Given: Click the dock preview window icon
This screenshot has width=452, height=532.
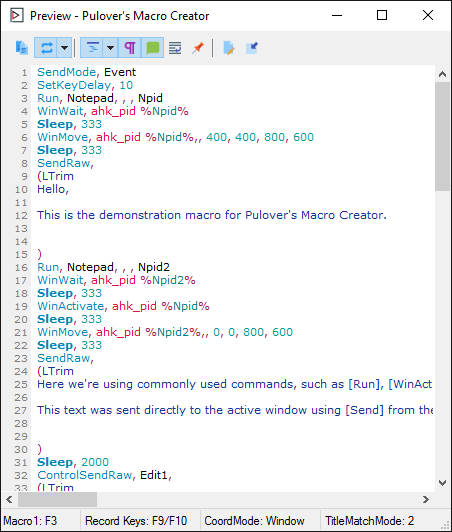Looking at the screenshot, I should [x=252, y=48].
